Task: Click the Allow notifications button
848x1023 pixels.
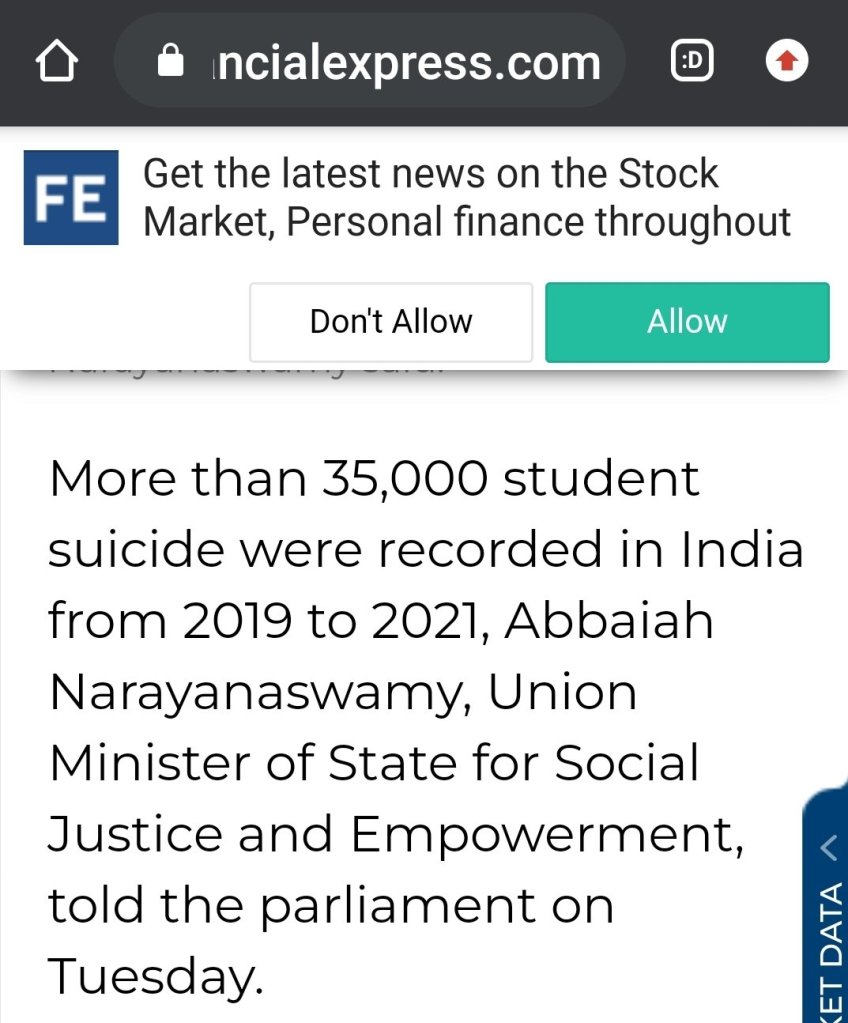Action: 687,322
